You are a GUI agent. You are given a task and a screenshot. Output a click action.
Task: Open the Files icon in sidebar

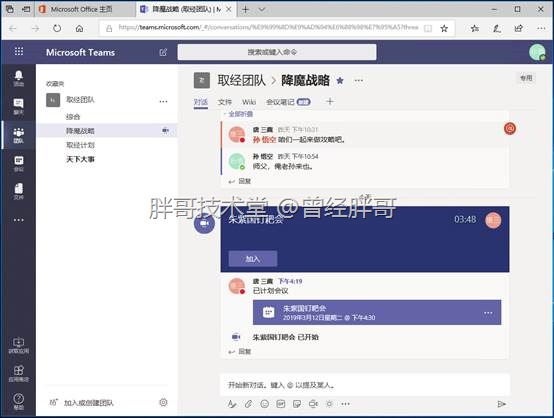[18, 192]
